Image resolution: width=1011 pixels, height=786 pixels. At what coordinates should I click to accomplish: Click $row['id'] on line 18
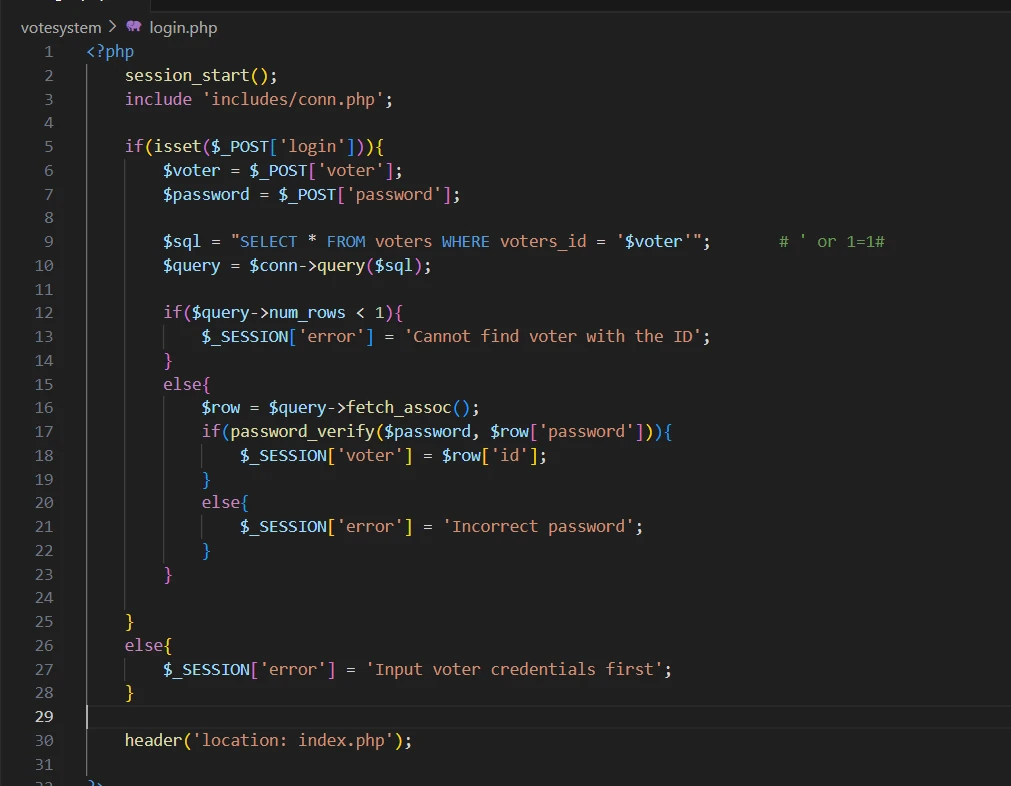point(489,456)
